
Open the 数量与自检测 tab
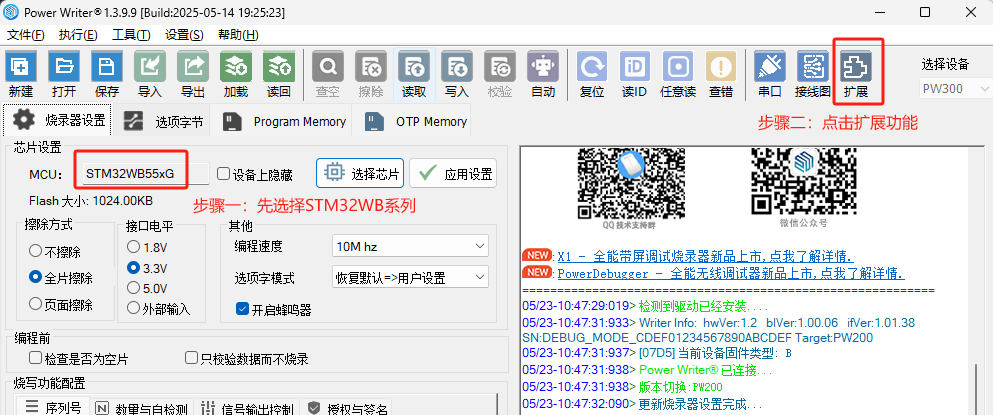pyautogui.click(x=142, y=407)
